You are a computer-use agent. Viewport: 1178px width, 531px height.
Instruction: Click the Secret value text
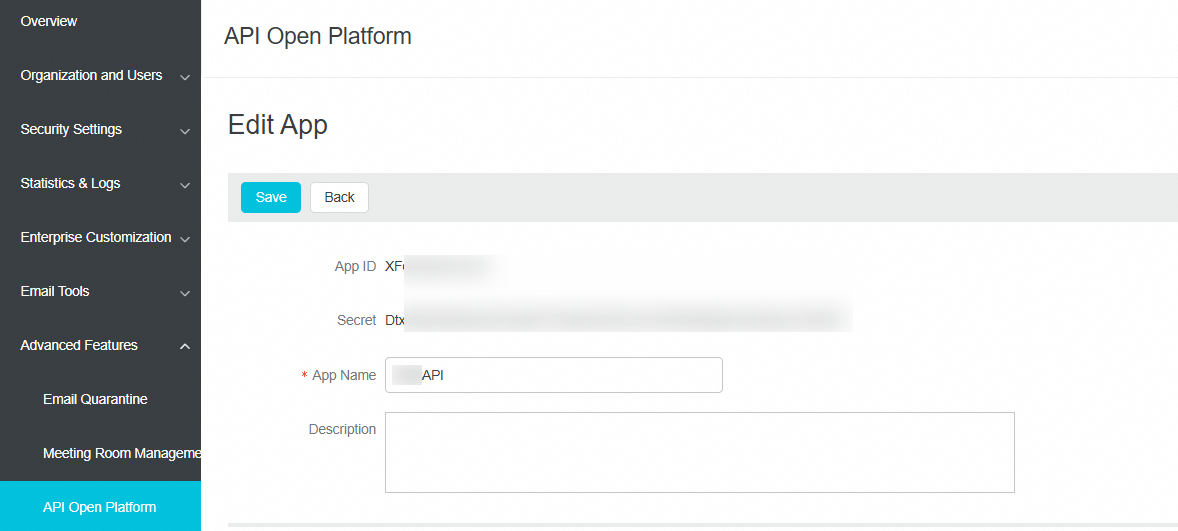pos(618,320)
